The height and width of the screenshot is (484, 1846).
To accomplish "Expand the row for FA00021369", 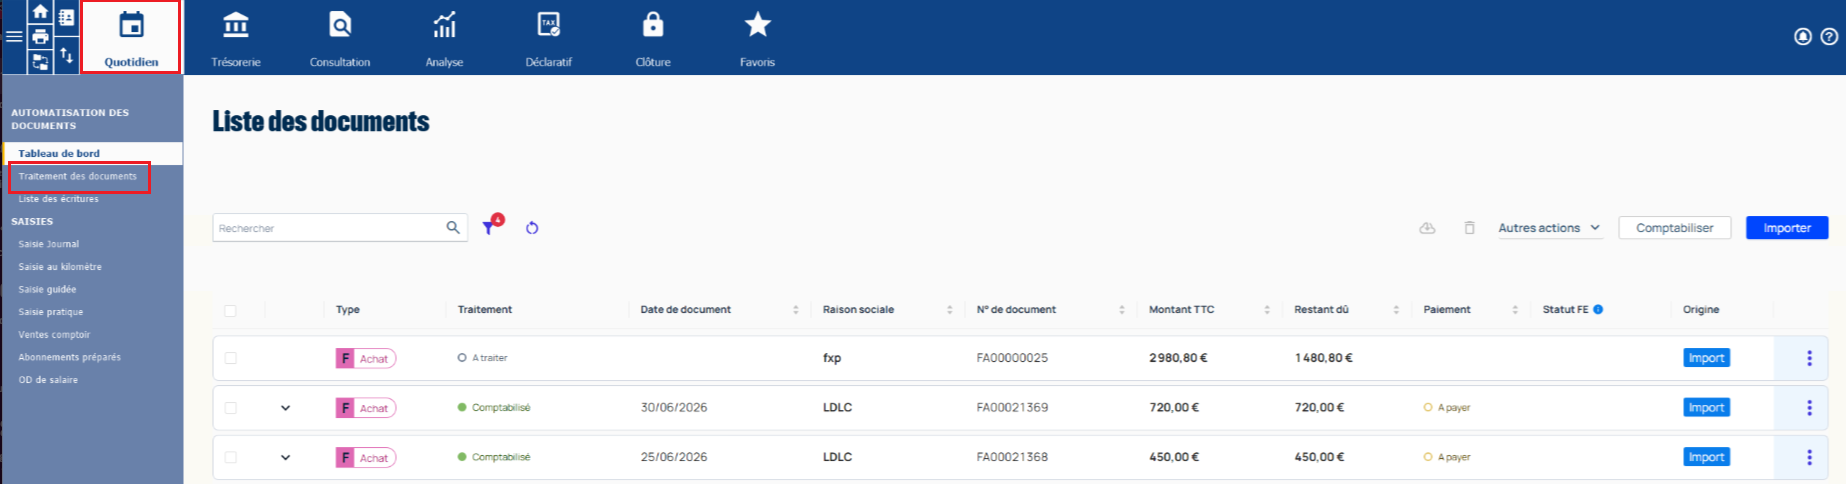I will point(286,408).
